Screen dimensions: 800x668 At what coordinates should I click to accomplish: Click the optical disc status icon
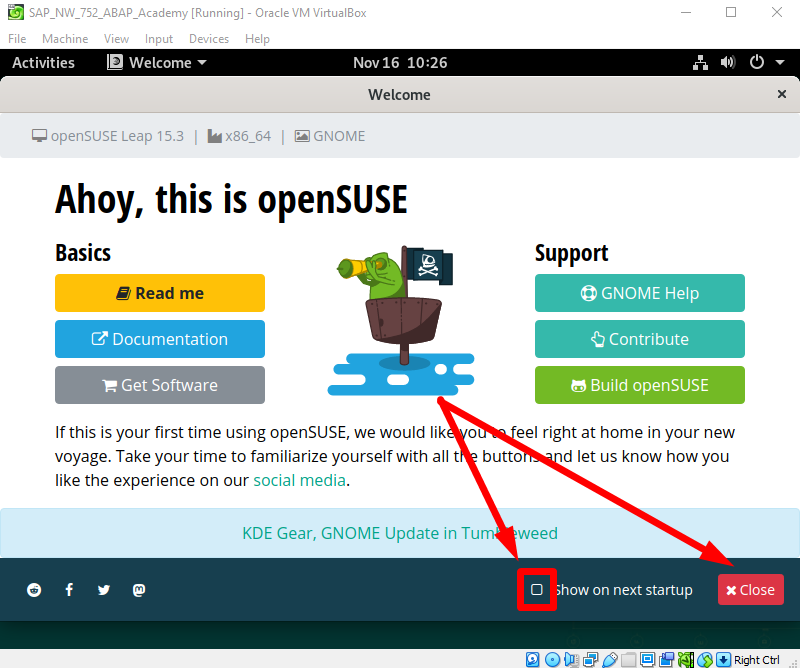coord(552,659)
